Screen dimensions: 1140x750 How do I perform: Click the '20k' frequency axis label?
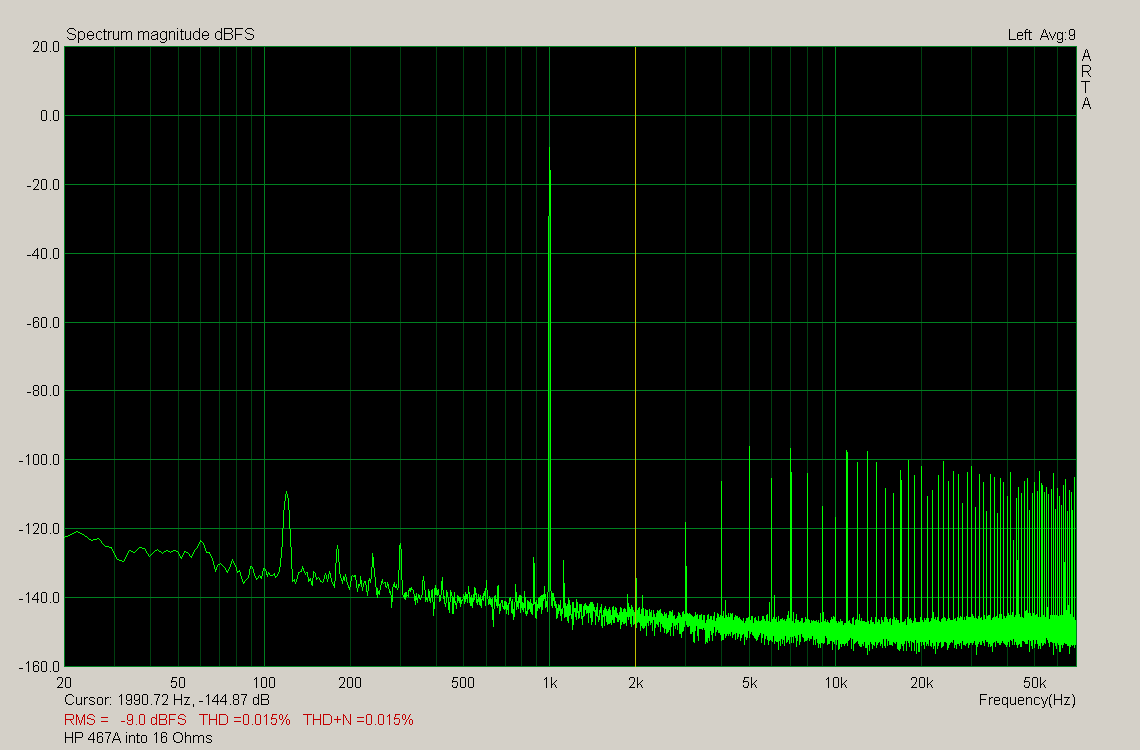pyautogui.click(x=921, y=683)
